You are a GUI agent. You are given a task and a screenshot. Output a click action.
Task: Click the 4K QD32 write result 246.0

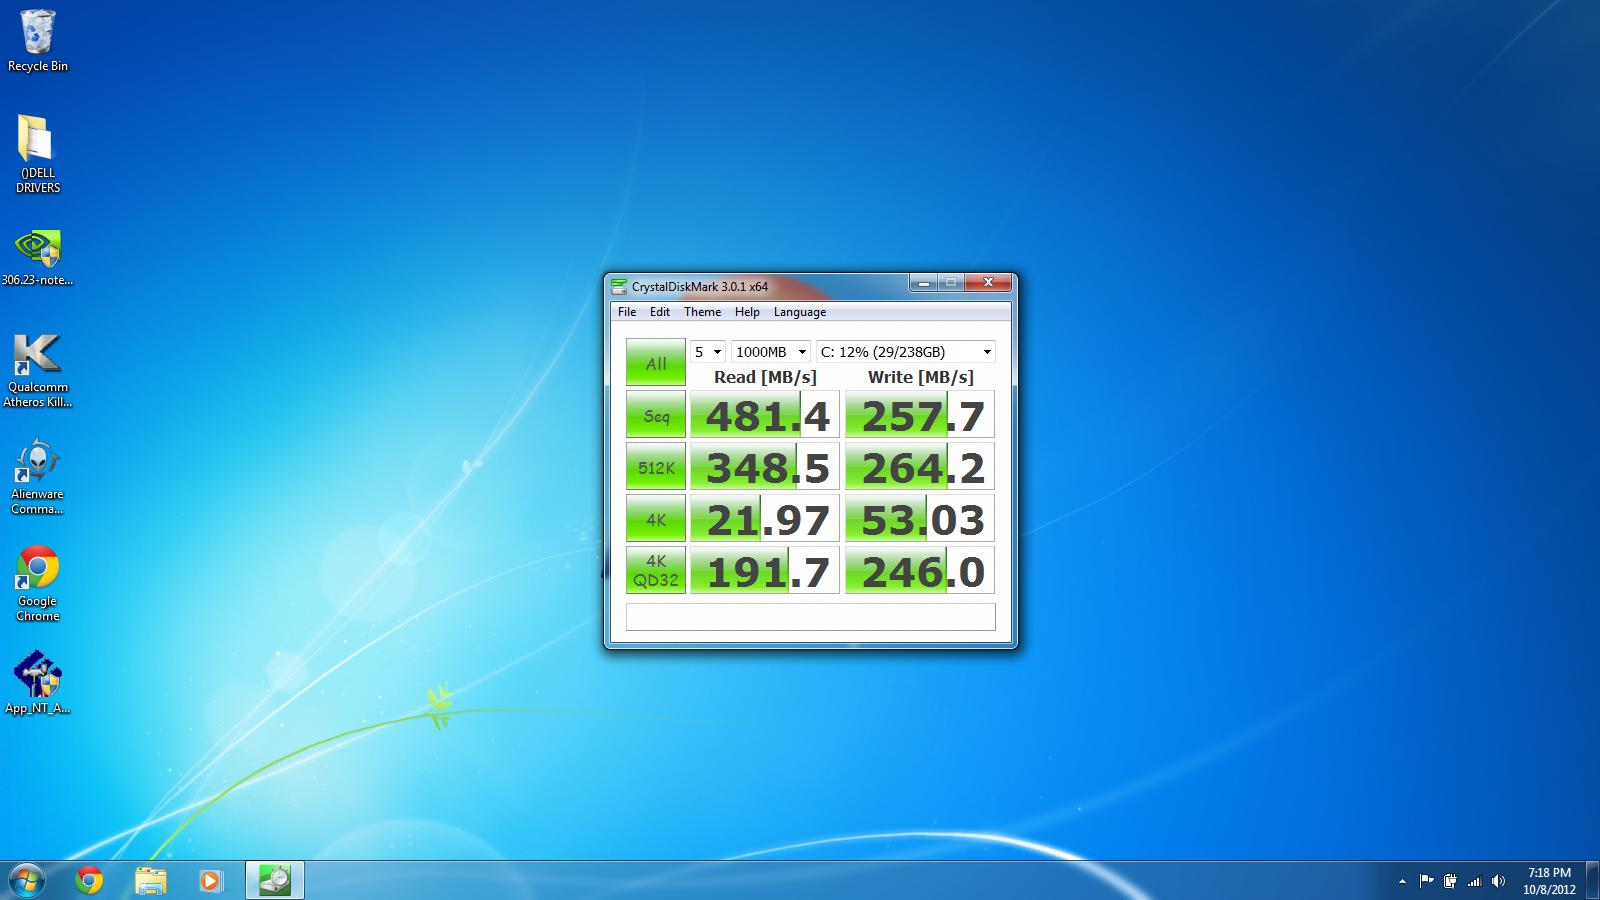pos(920,570)
